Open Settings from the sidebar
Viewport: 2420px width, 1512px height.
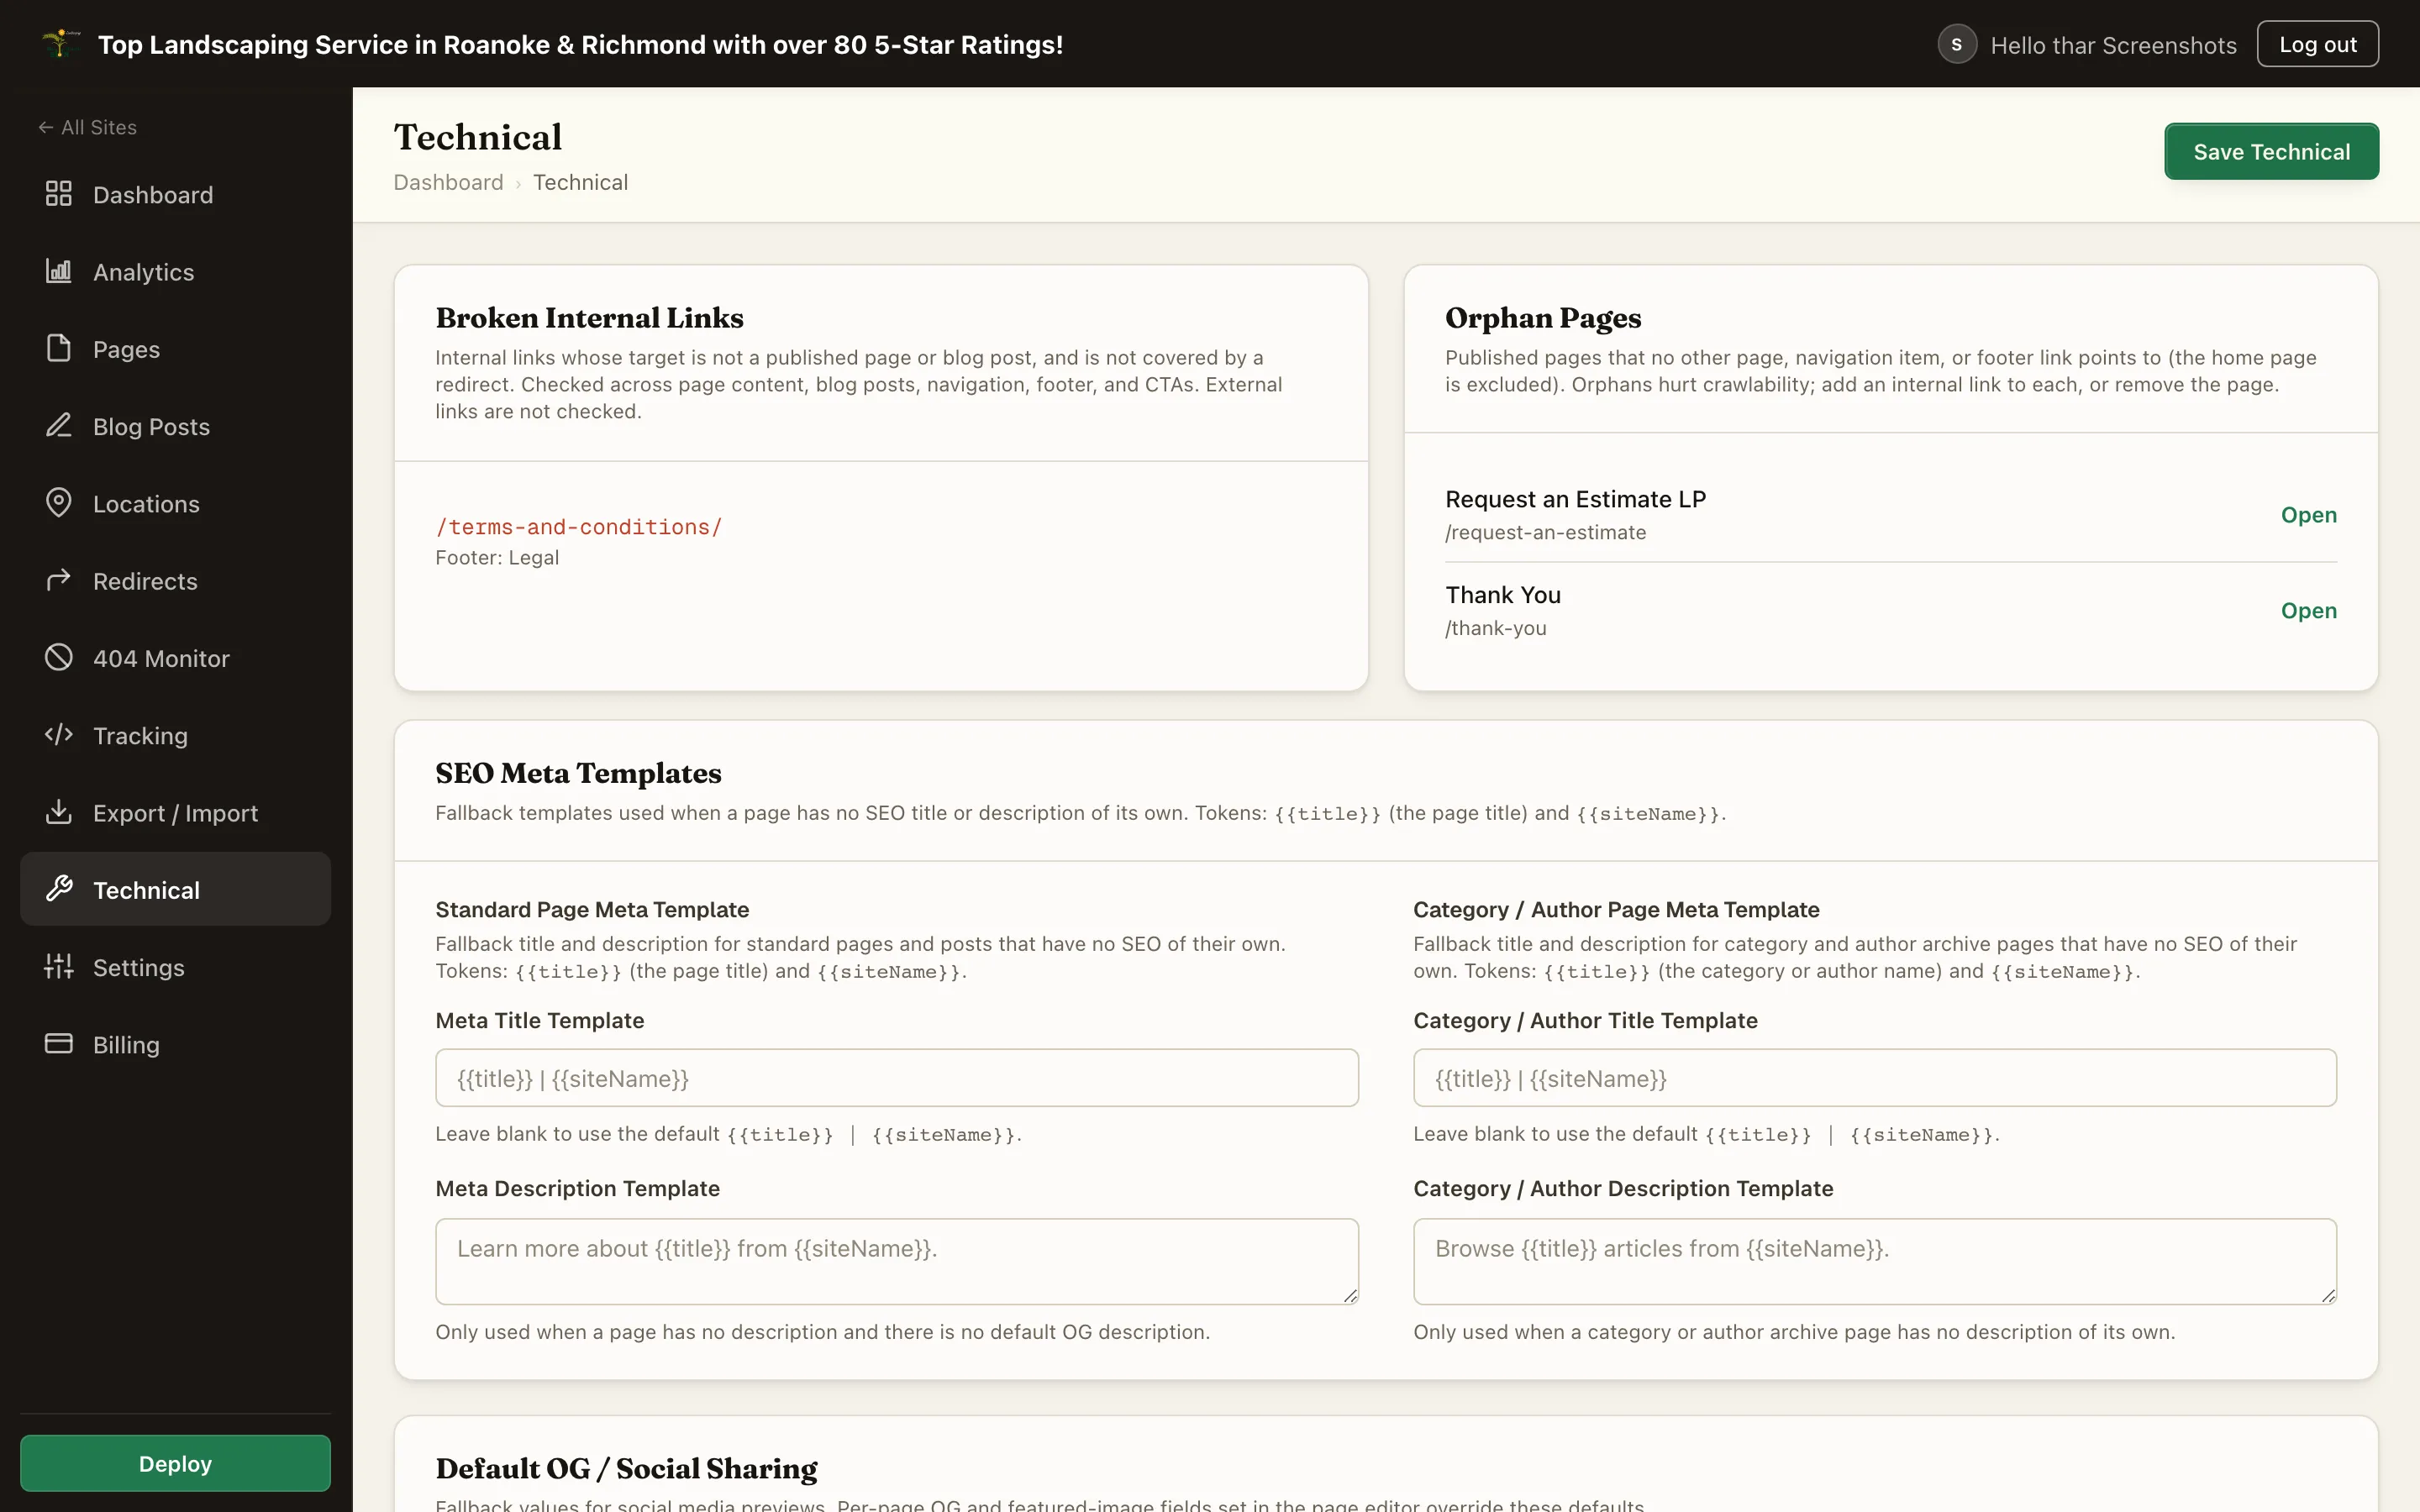[x=175, y=967]
